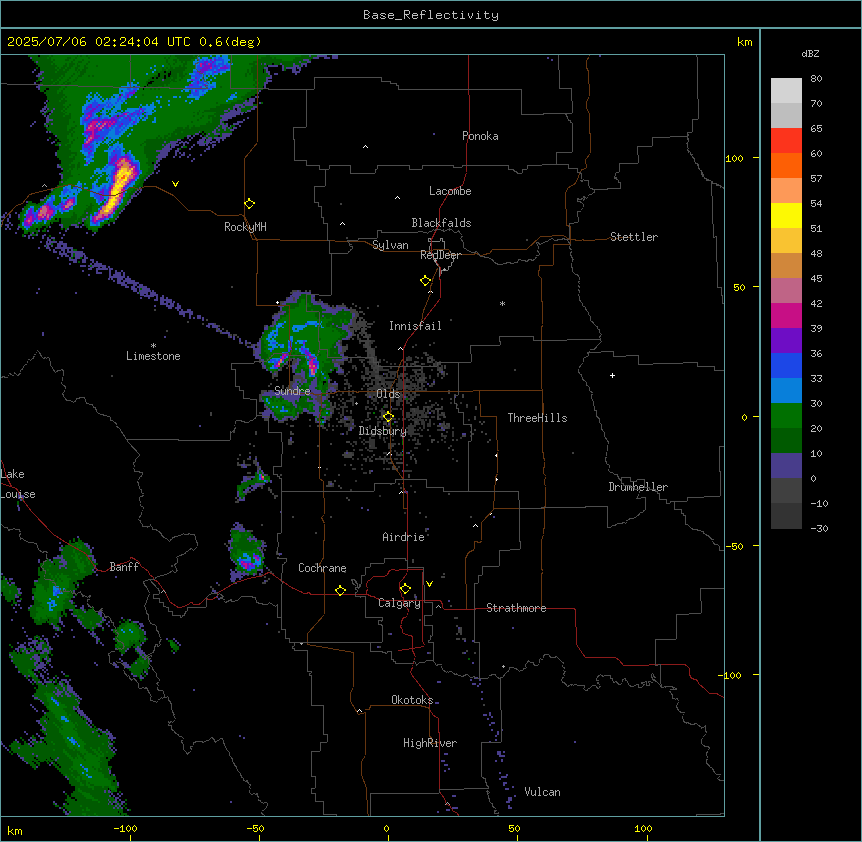862x842 pixels.
Task: Click the Vulcan town label
Action: (542, 792)
